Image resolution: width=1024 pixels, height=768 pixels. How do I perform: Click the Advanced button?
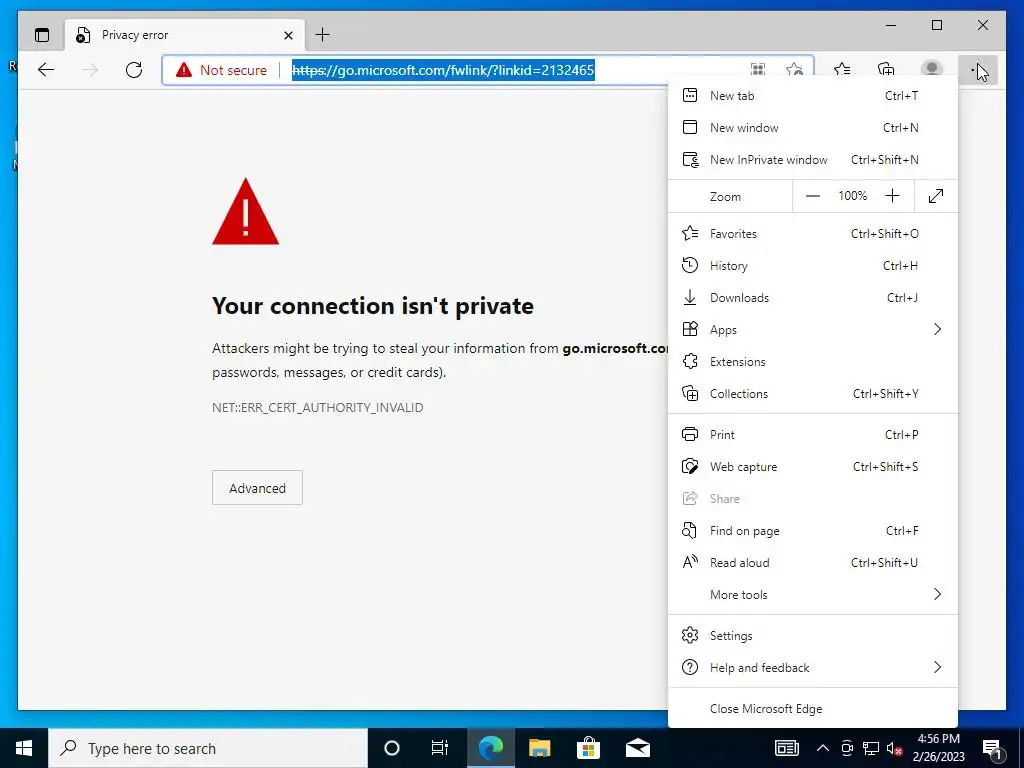click(x=257, y=488)
